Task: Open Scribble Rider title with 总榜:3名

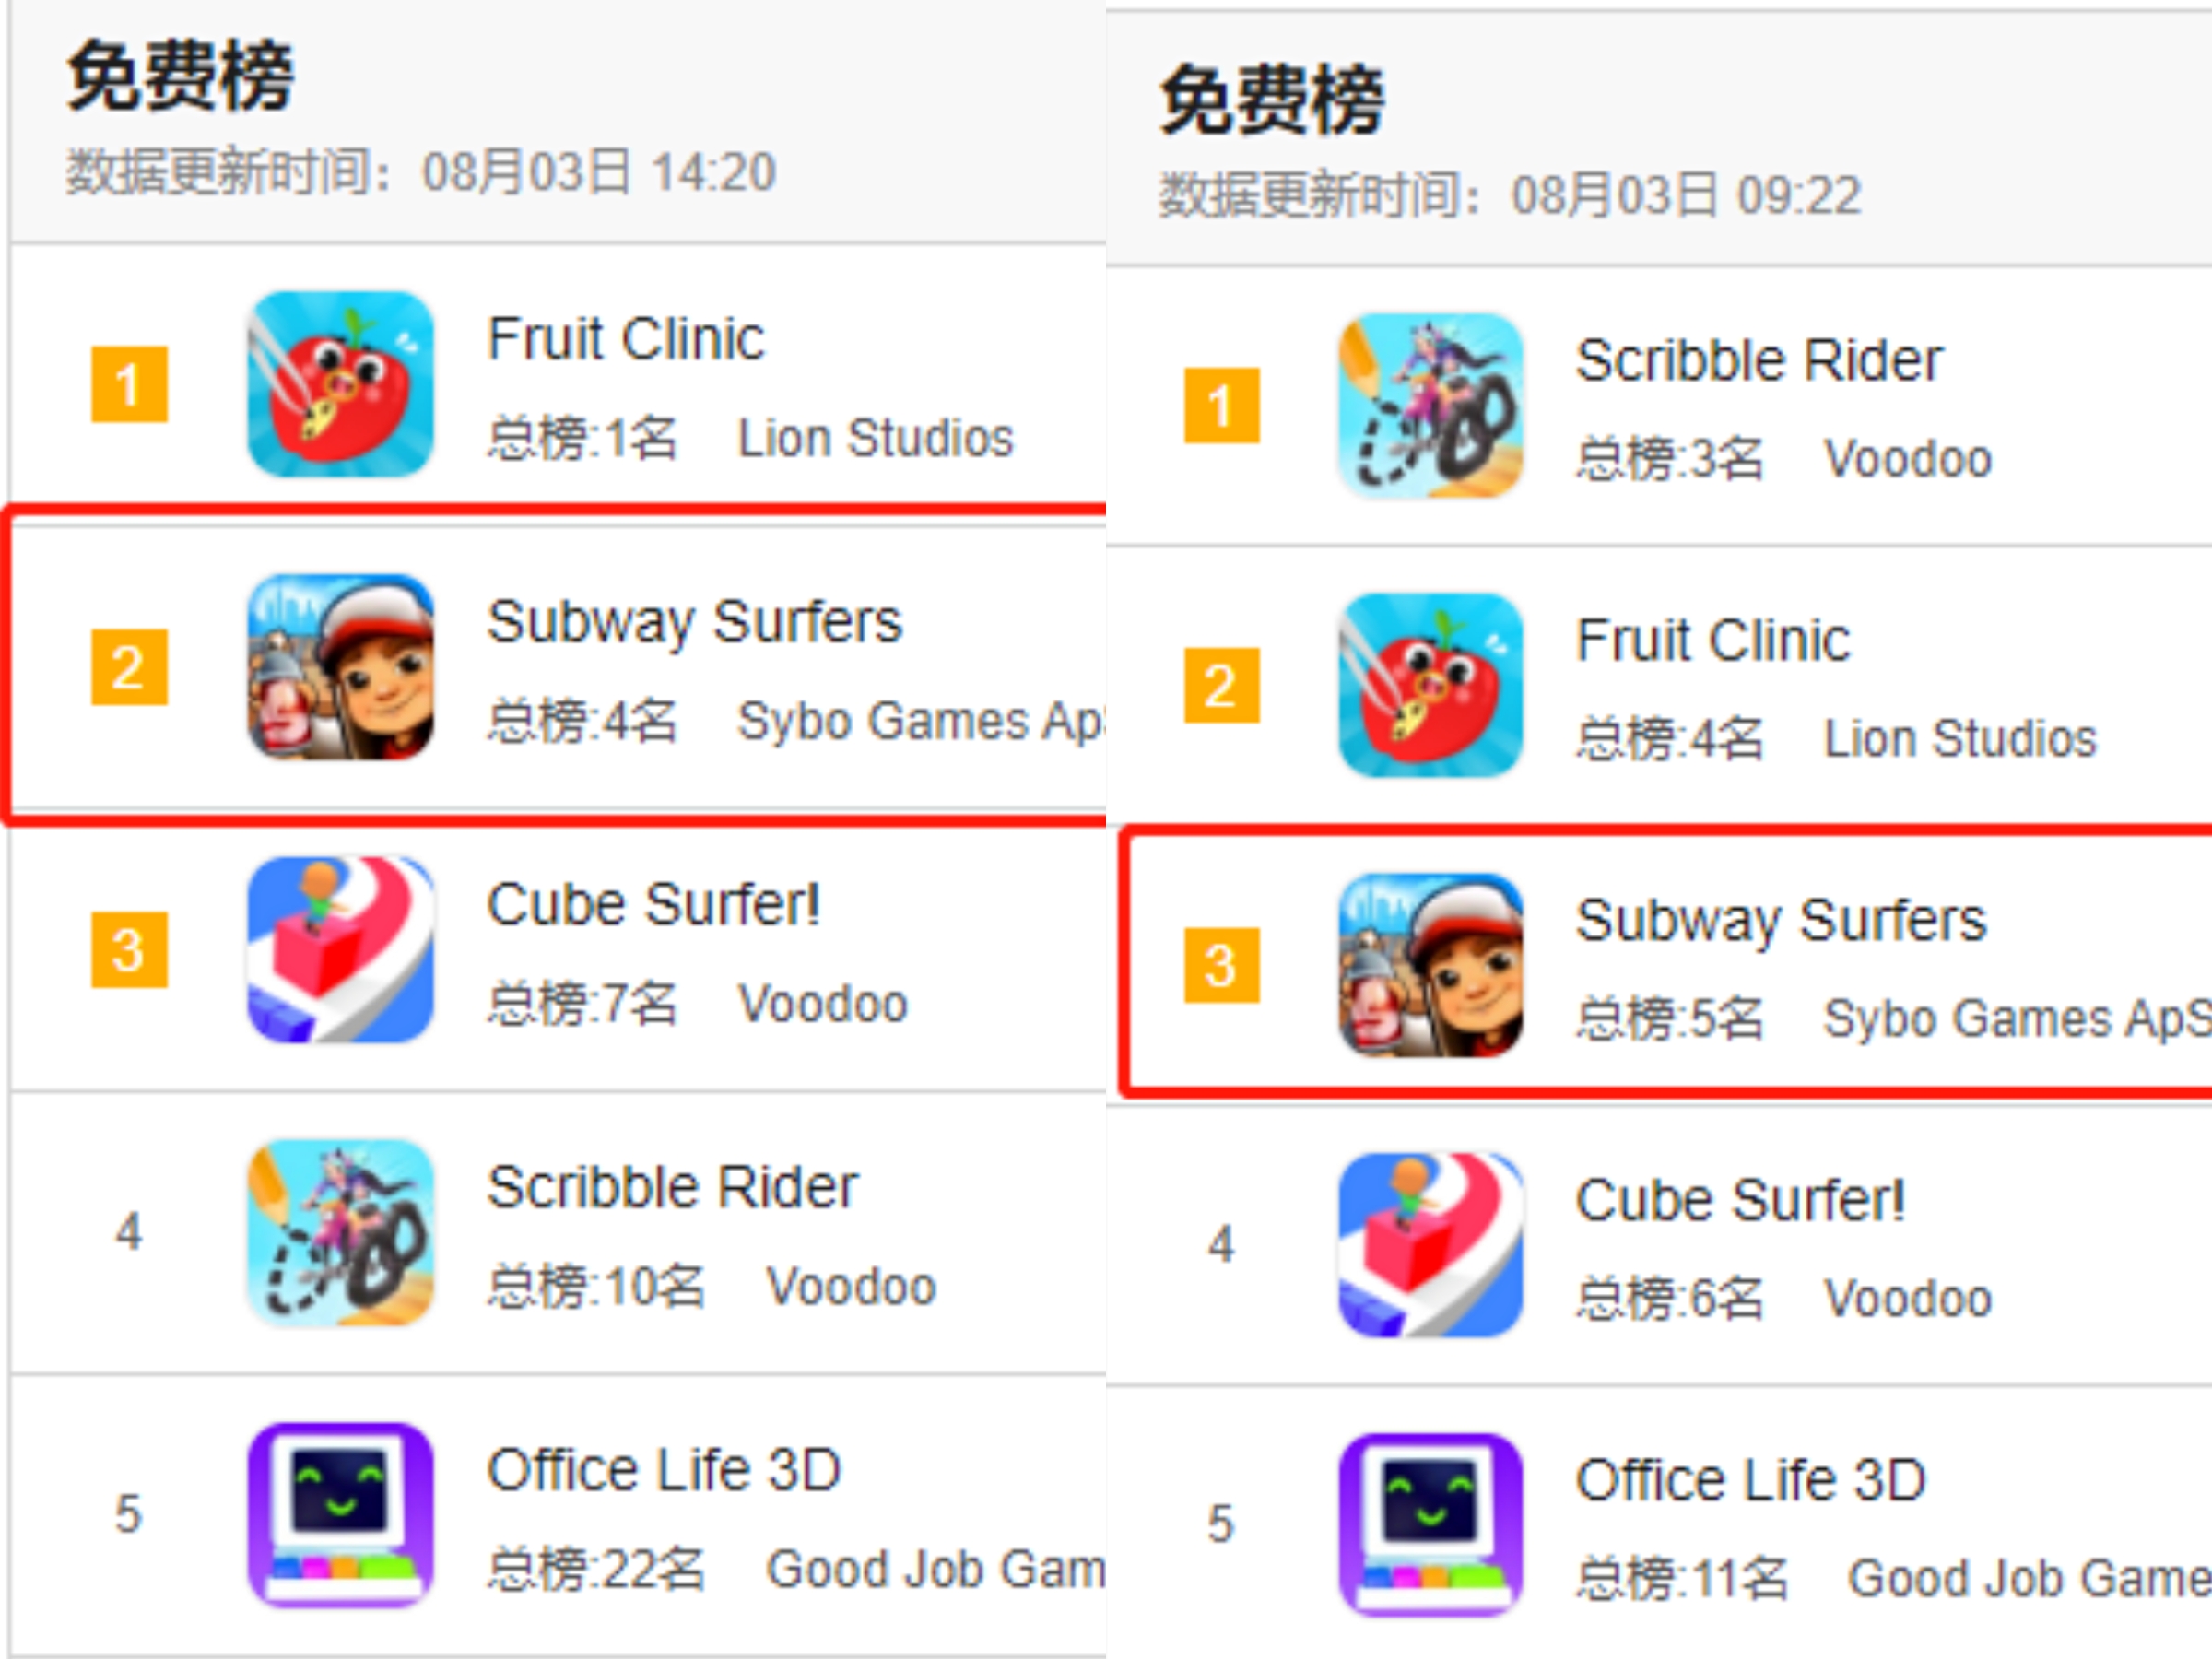Action: [1759, 360]
